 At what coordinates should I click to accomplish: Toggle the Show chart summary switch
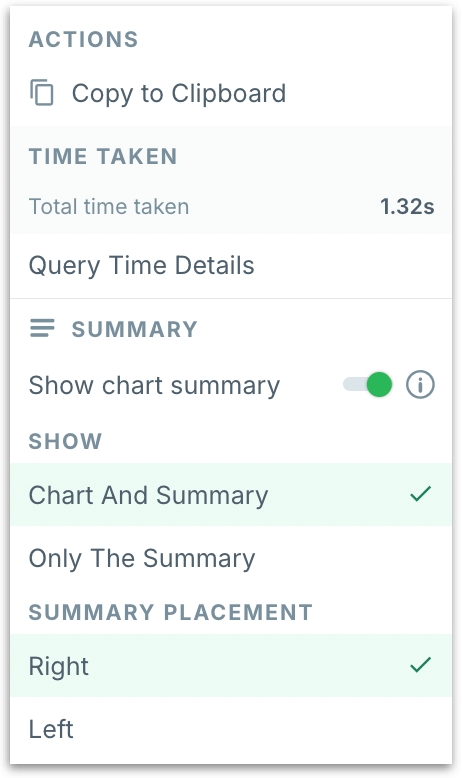click(367, 385)
